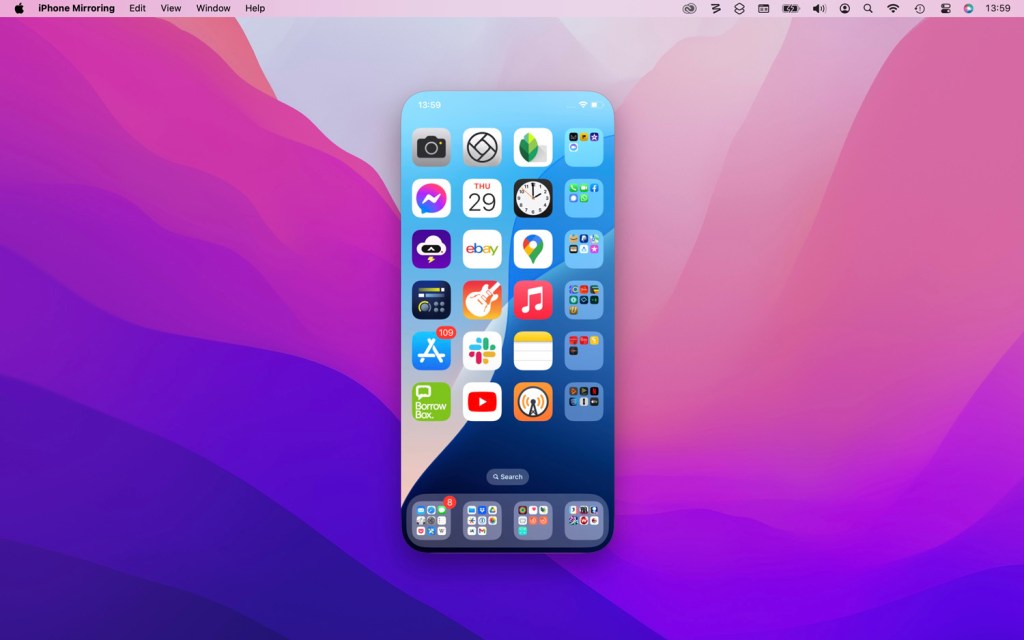Open the Calendar app showing THU 29

click(x=482, y=198)
